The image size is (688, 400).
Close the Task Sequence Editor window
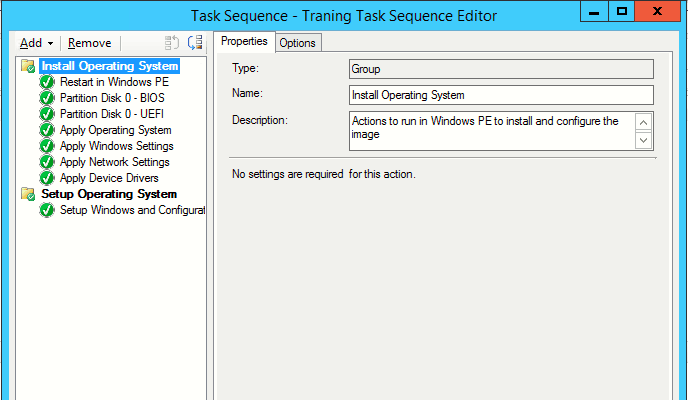coord(657,11)
